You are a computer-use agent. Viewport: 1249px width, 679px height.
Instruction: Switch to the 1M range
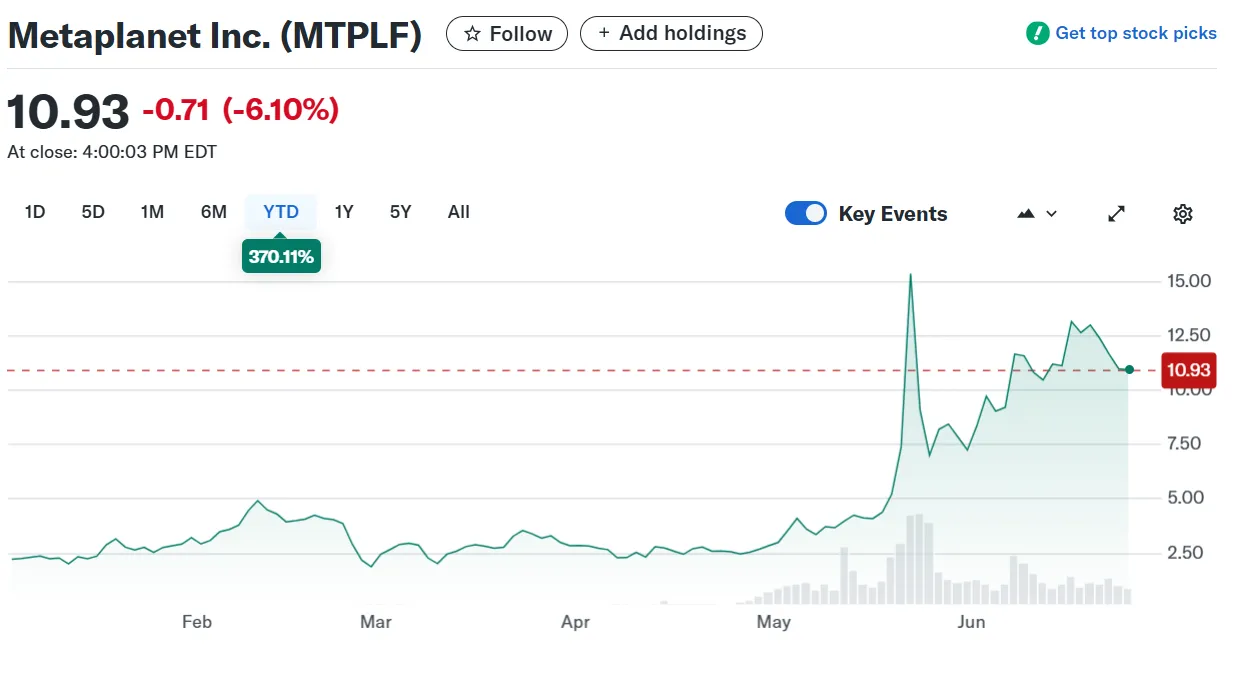[x=152, y=212]
